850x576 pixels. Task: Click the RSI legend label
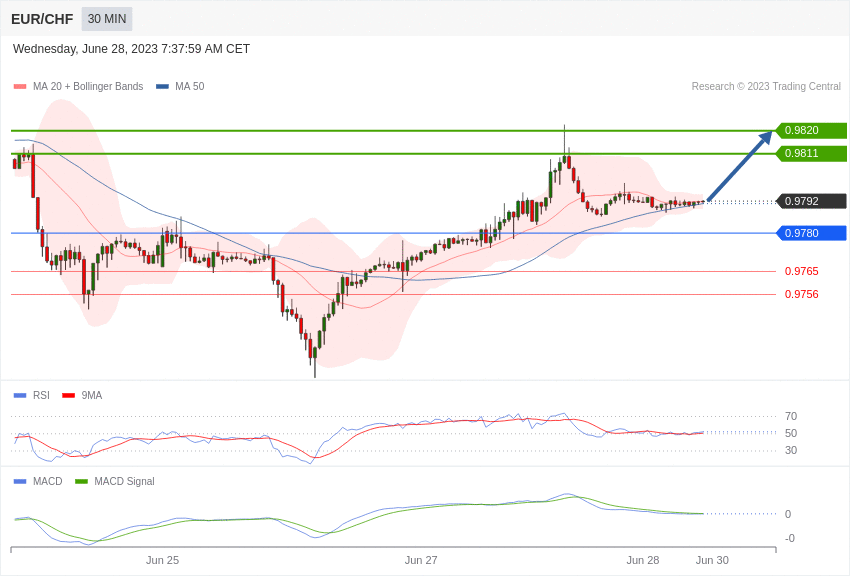[x=41, y=396]
